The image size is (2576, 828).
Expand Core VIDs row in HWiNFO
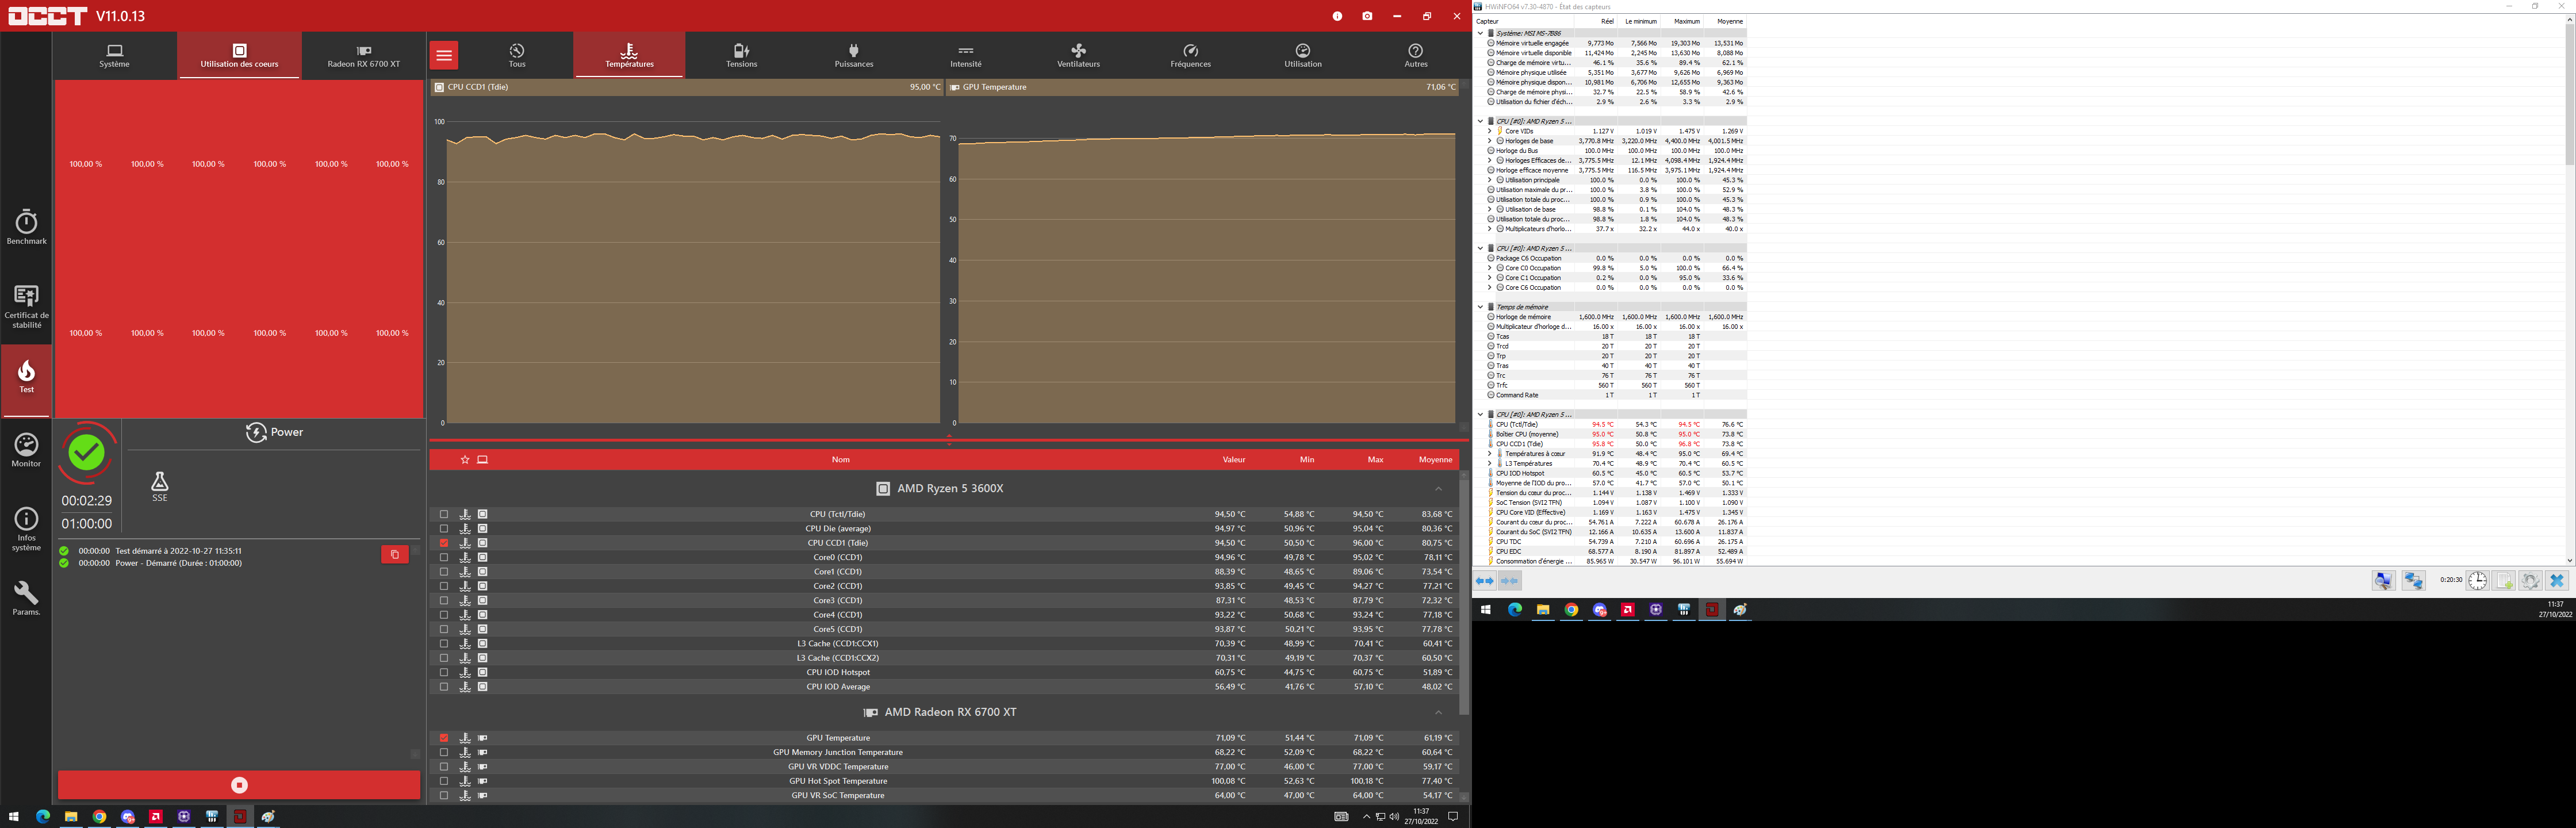[x=1489, y=131]
